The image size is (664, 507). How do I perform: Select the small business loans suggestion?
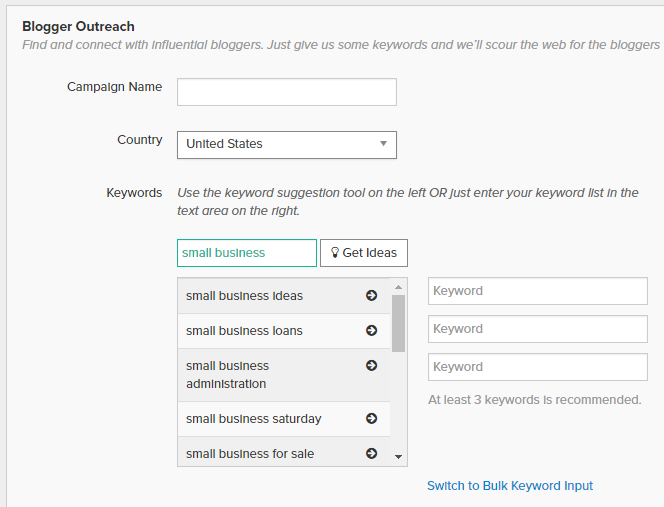point(245,331)
